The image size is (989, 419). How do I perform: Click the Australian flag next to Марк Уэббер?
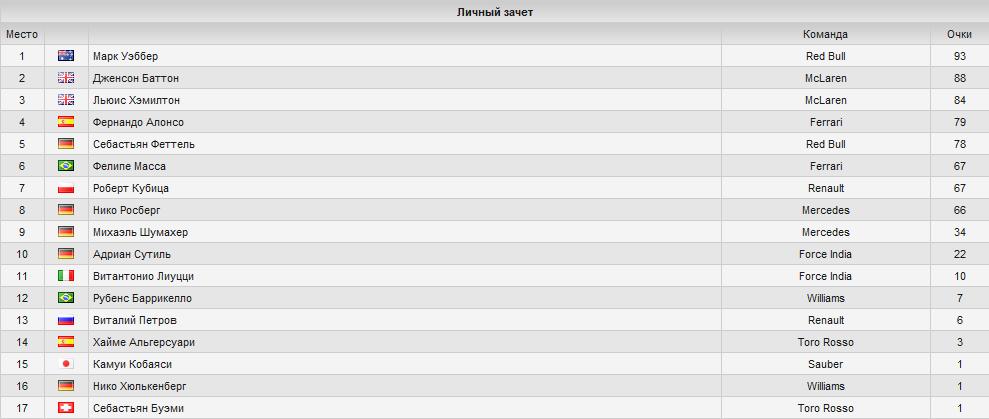(66, 56)
